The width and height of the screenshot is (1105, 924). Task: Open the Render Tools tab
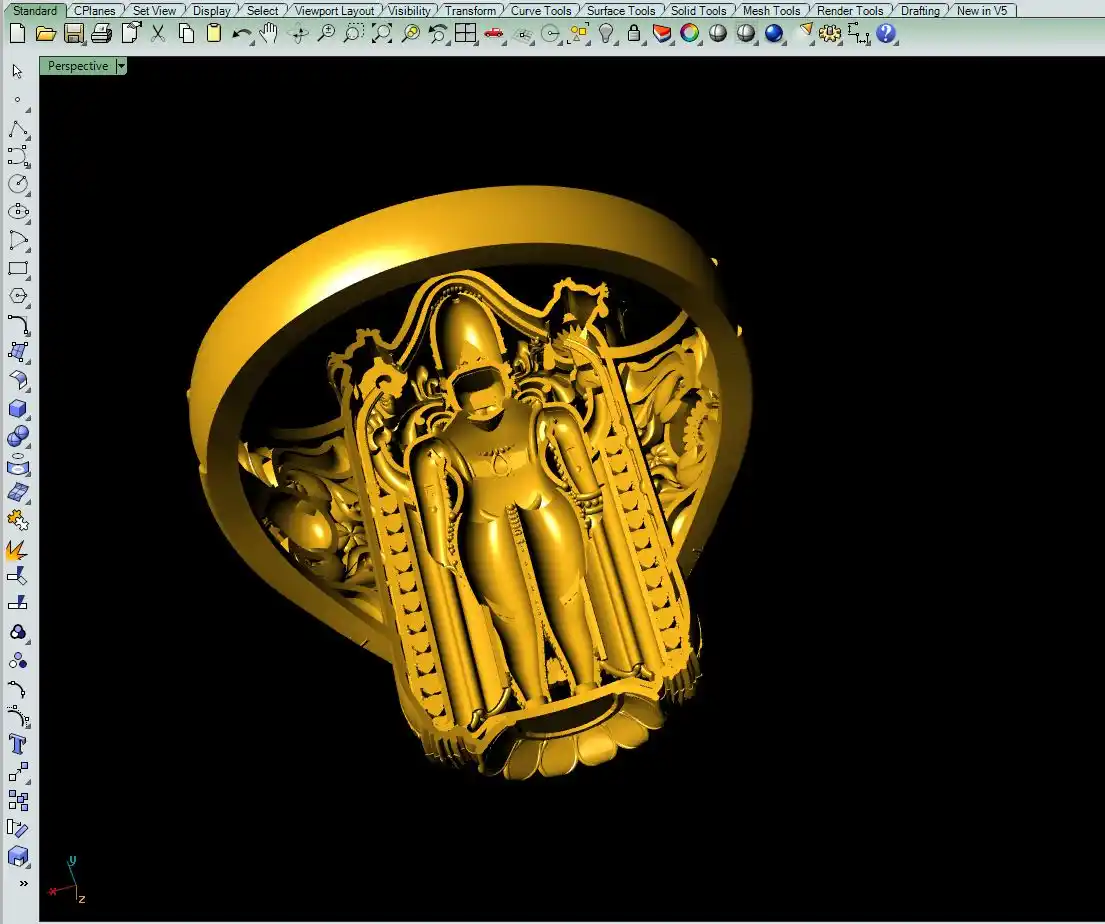[x=850, y=11]
